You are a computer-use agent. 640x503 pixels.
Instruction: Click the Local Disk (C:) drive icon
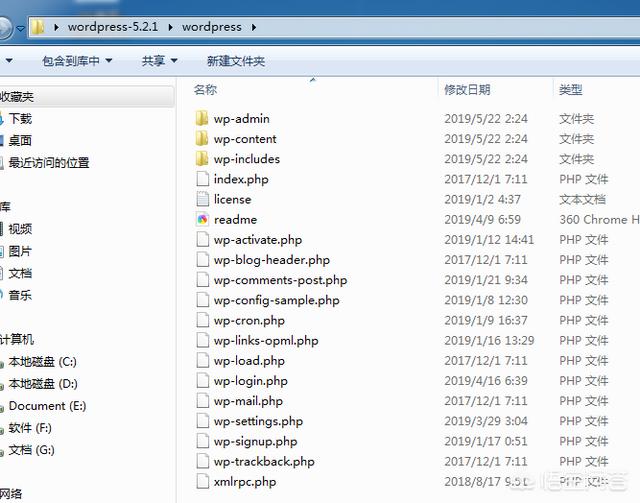(1, 362)
